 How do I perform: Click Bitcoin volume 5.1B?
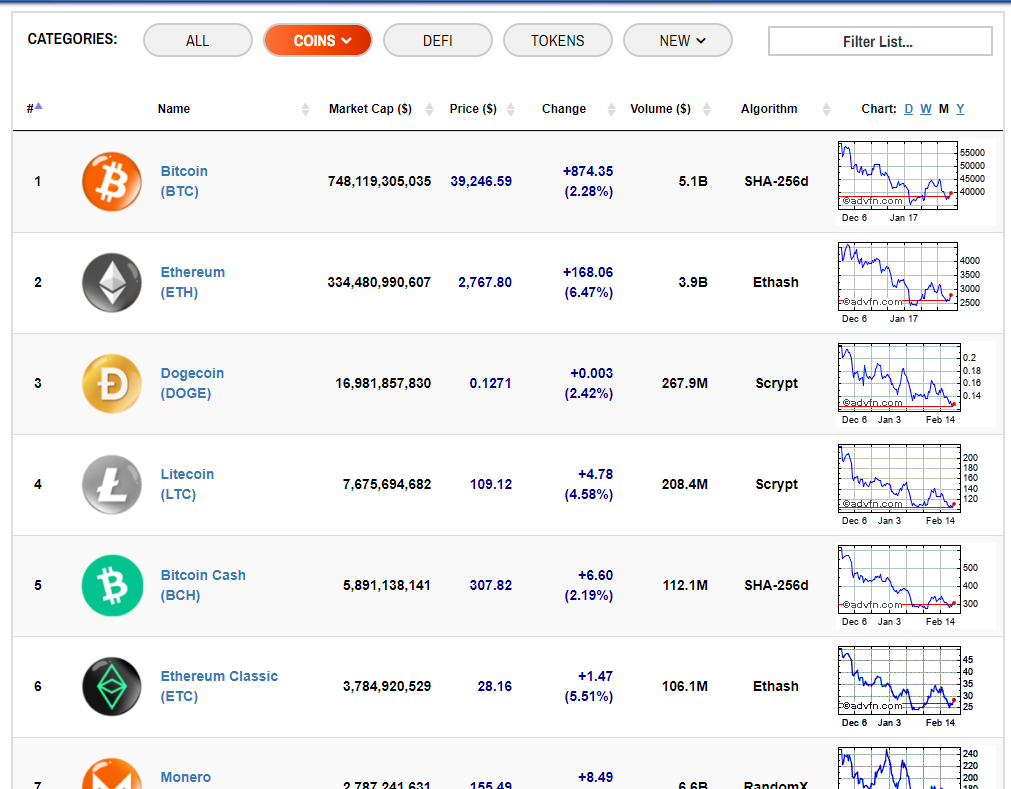[693, 182]
